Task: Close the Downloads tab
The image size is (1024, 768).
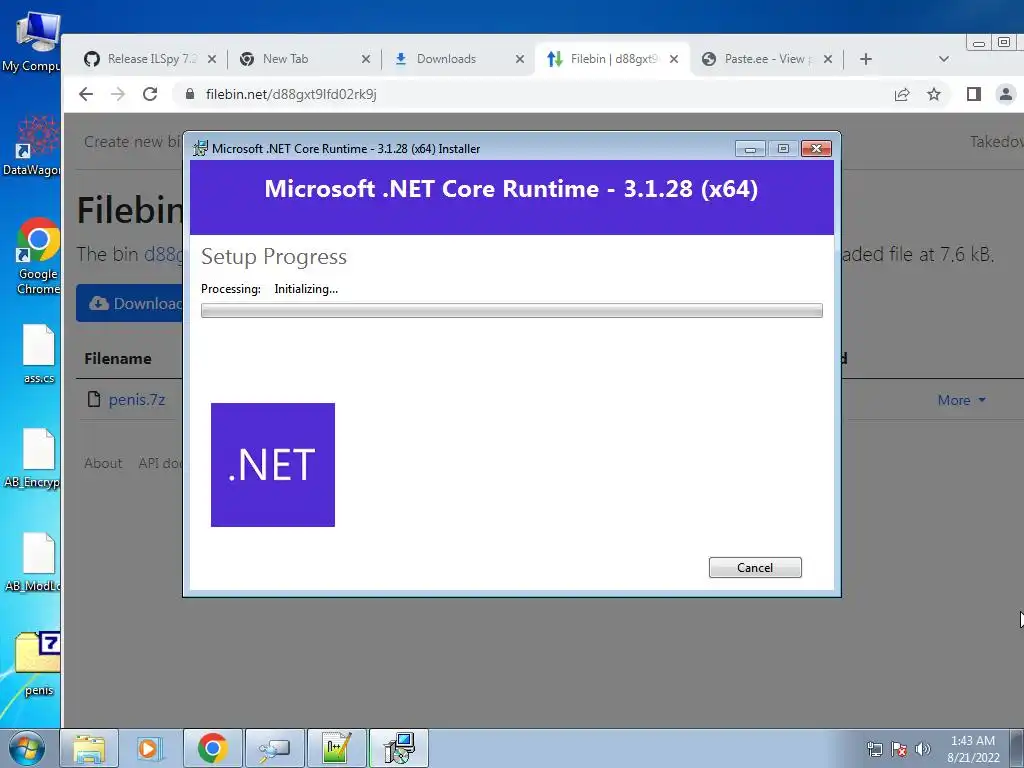Action: pyautogui.click(x=520, y=59)
